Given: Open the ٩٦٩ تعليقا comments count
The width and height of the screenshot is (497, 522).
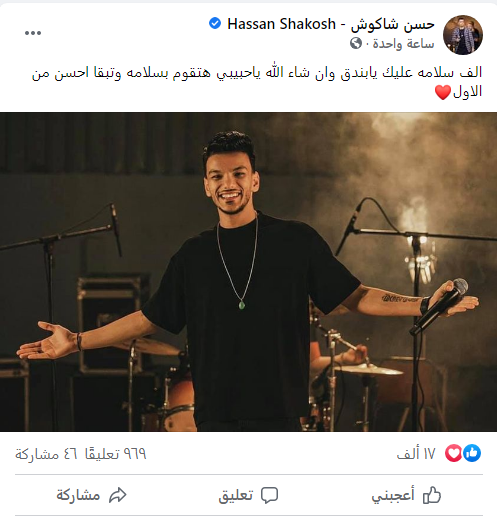Looking at the screenshot, I should coord(116,454).
